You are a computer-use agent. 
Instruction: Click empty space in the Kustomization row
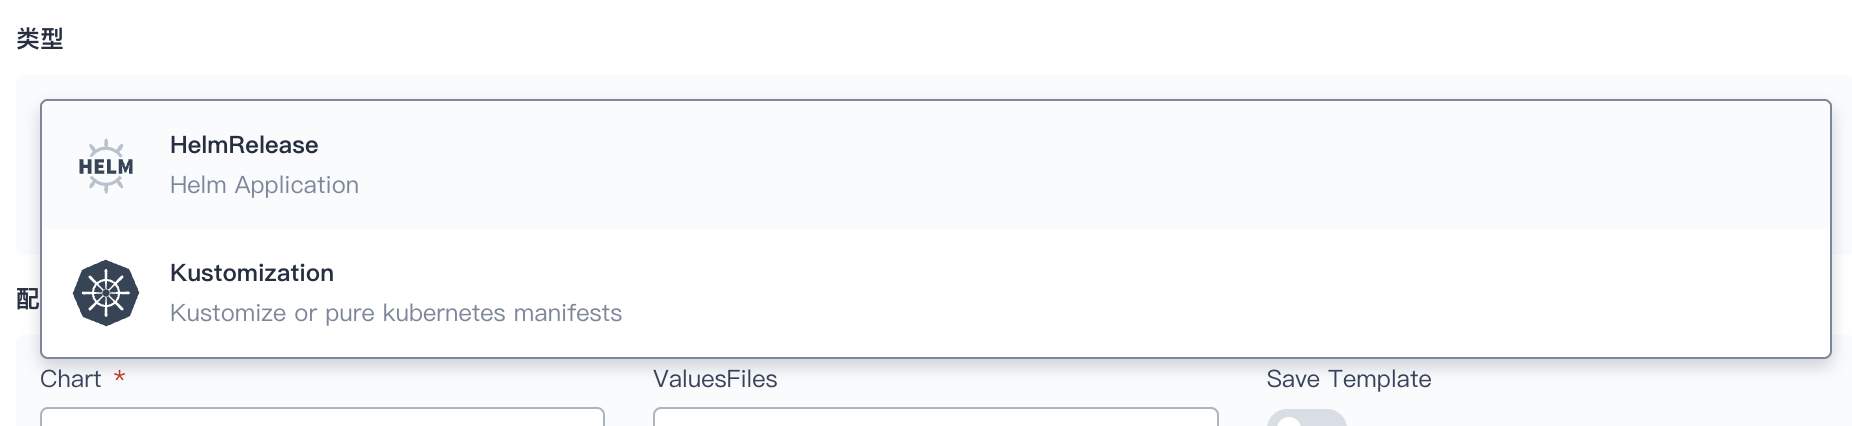coord(1100,293)
